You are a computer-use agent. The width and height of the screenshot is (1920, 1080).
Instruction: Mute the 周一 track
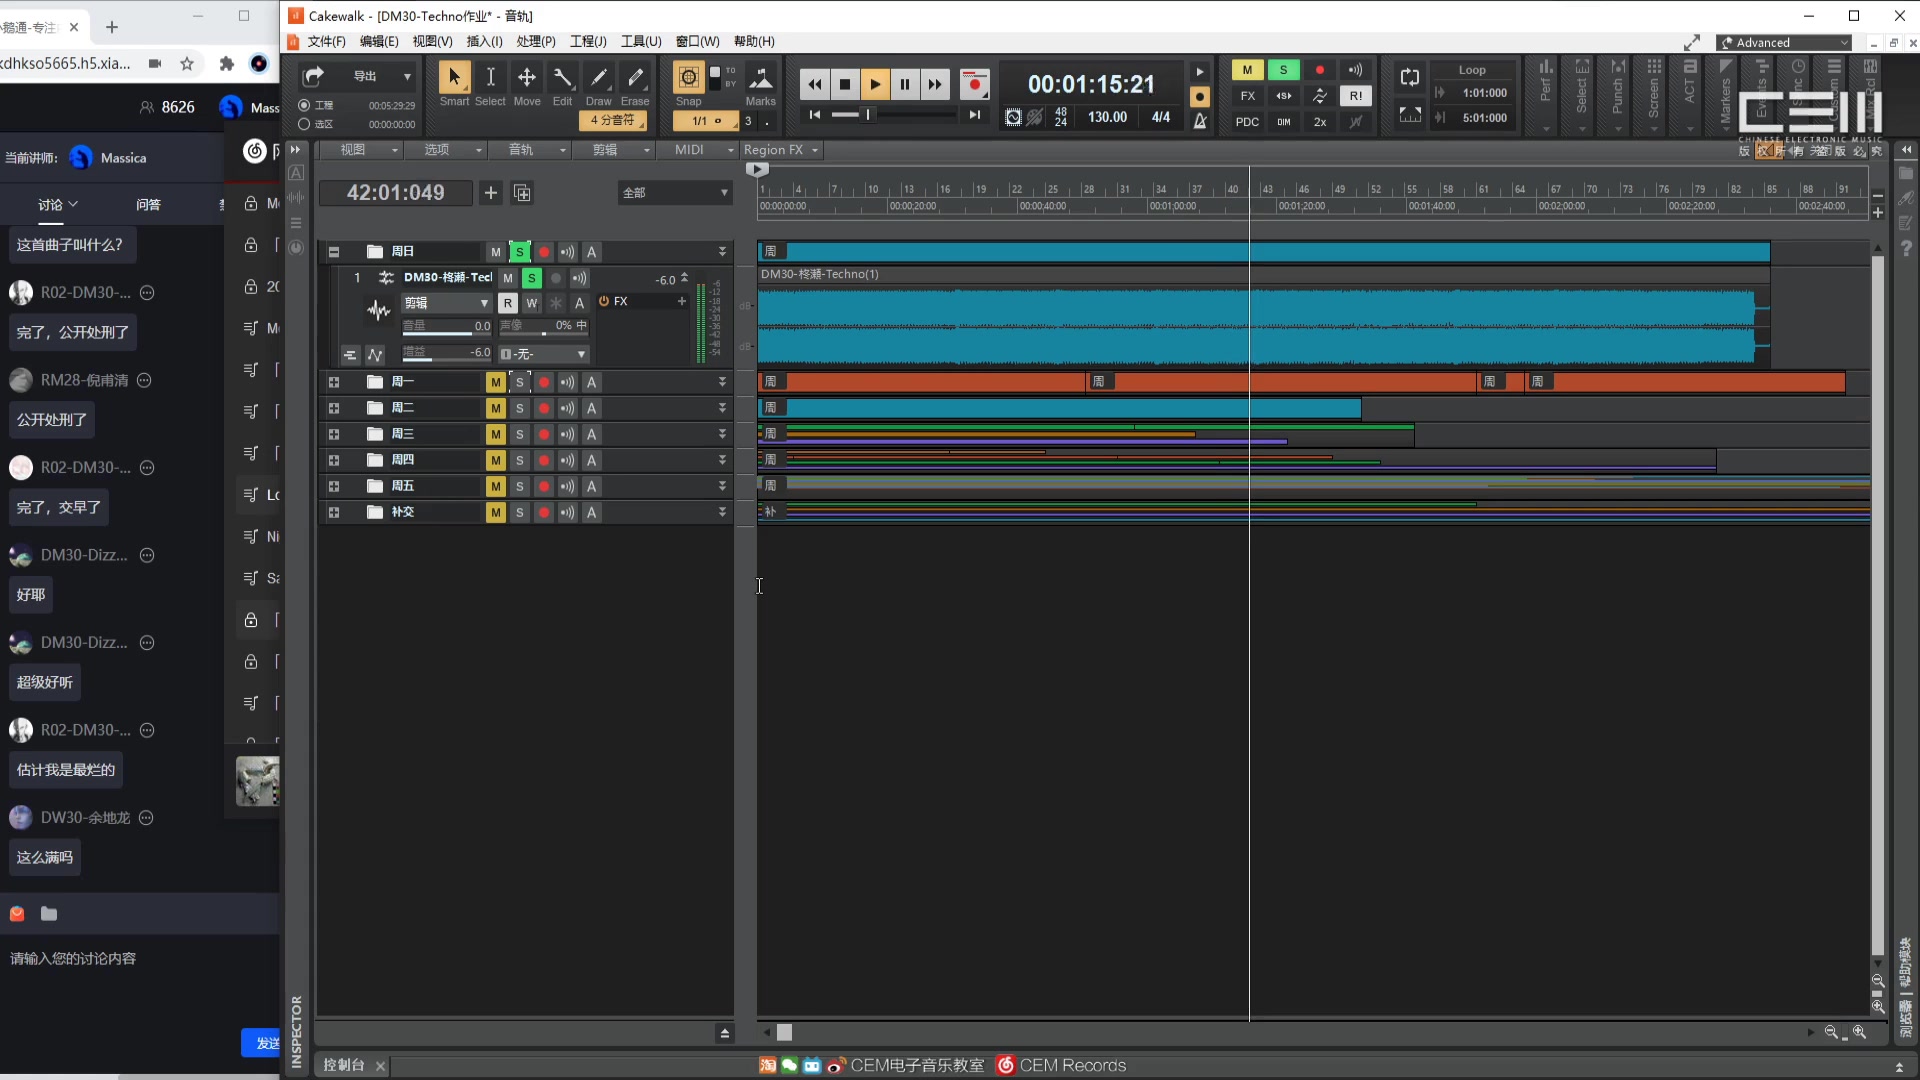coord(495,382)
